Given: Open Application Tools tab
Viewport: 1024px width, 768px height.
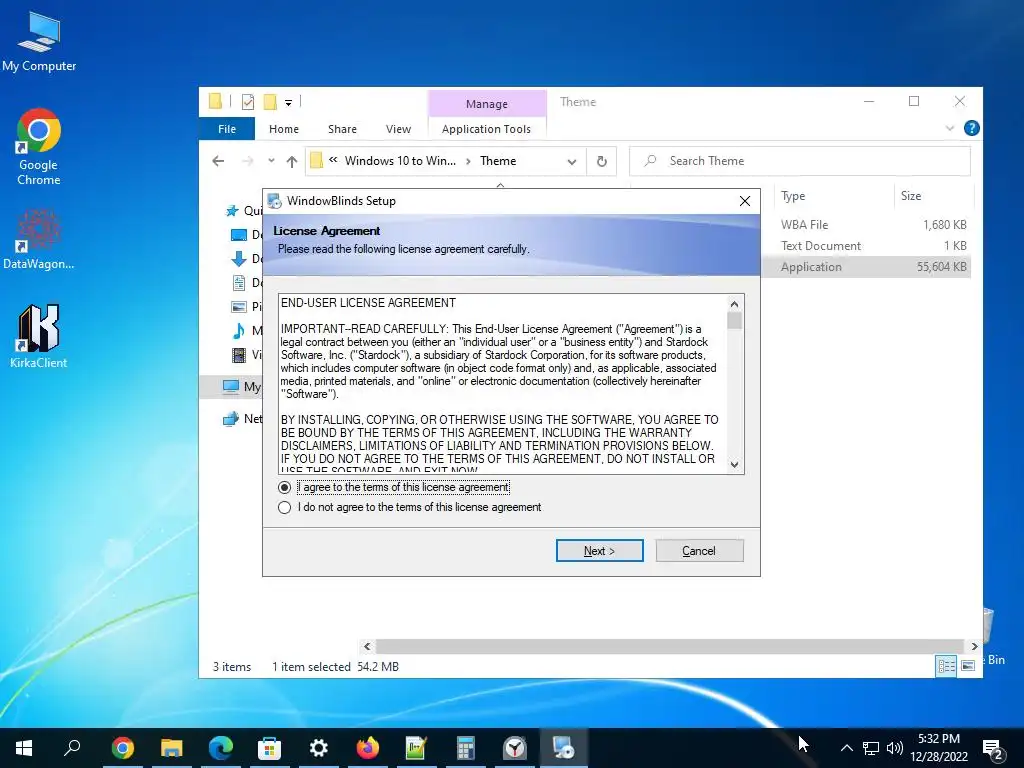Looking at the screenshot, I should pos(487,129).
